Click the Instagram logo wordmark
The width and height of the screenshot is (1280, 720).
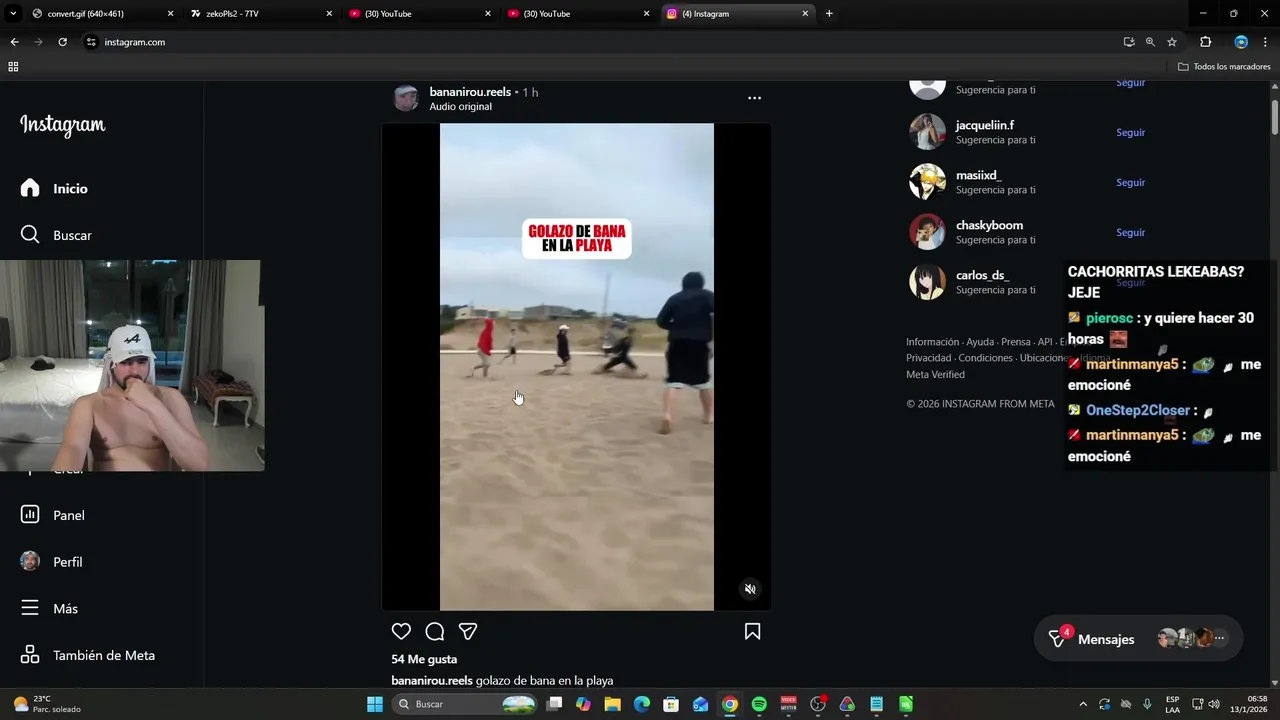pyautogui.click(x=62, y=125)
